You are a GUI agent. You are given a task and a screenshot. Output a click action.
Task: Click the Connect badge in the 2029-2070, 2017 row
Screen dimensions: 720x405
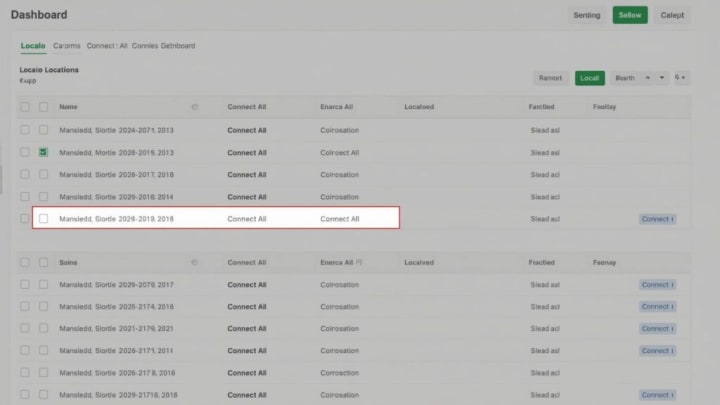tap(658, 285)
